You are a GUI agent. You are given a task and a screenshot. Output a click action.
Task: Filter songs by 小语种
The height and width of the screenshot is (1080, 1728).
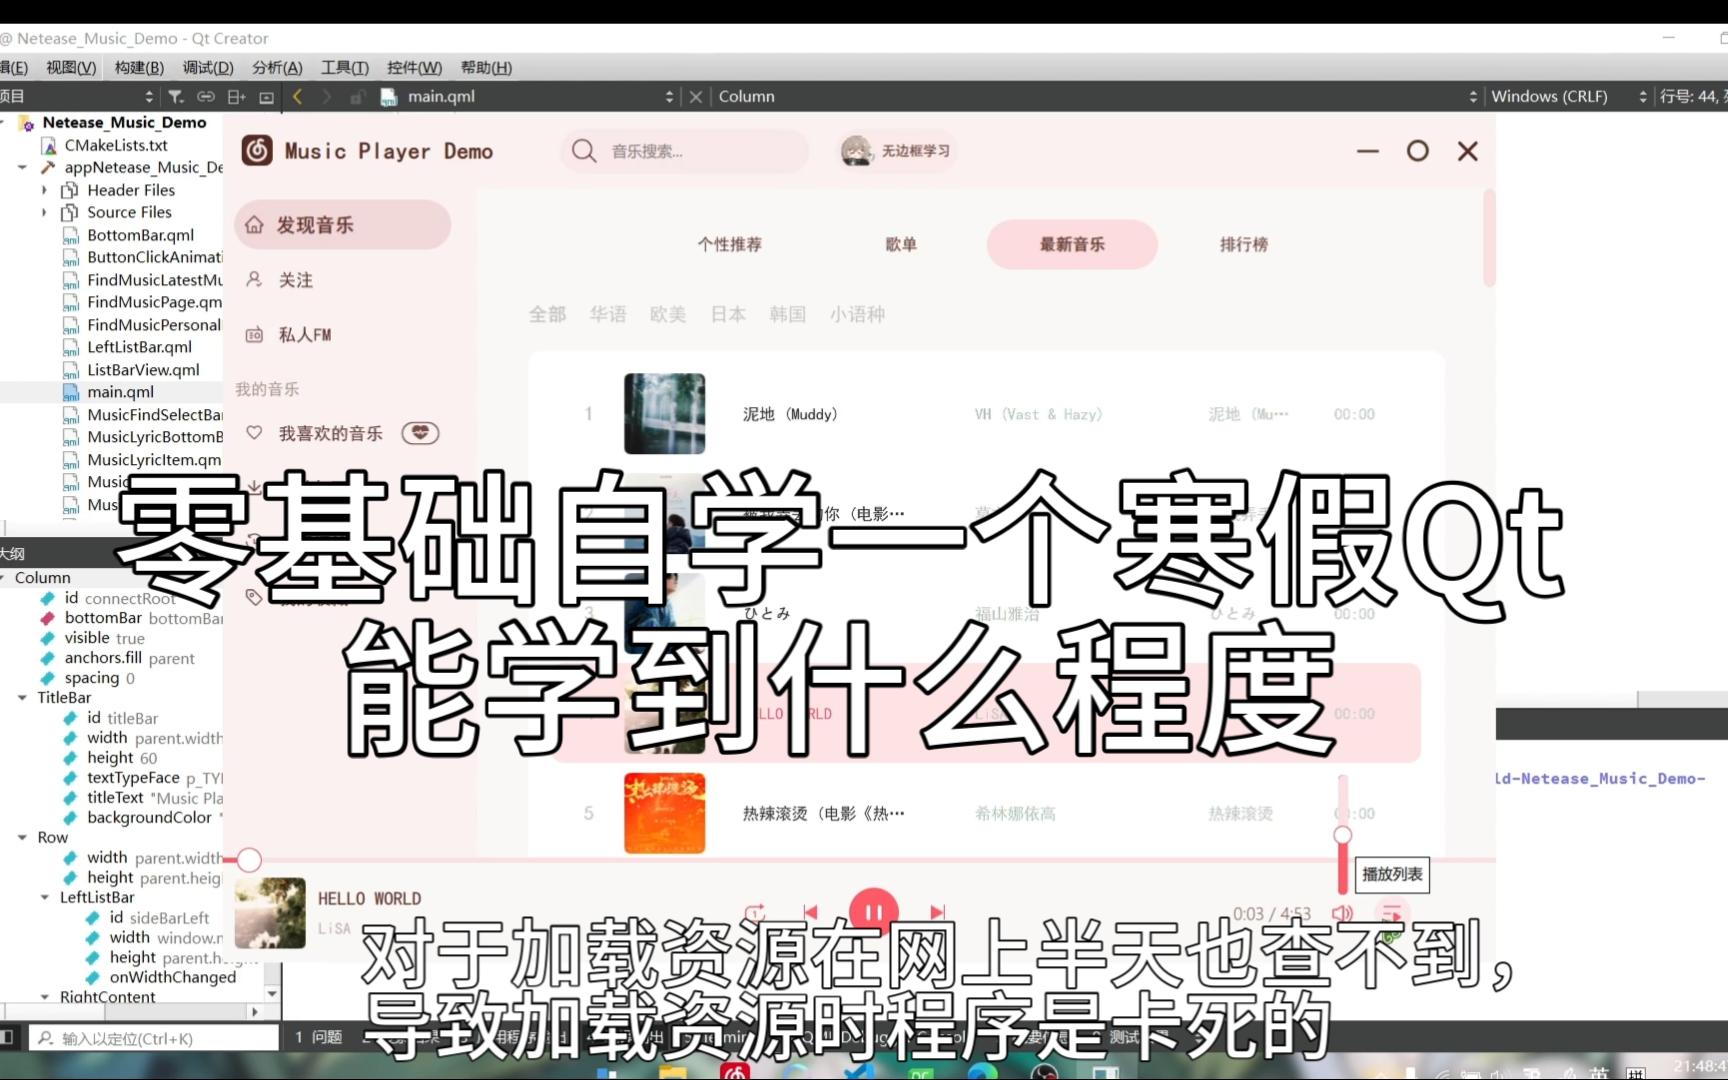[857, 314]
